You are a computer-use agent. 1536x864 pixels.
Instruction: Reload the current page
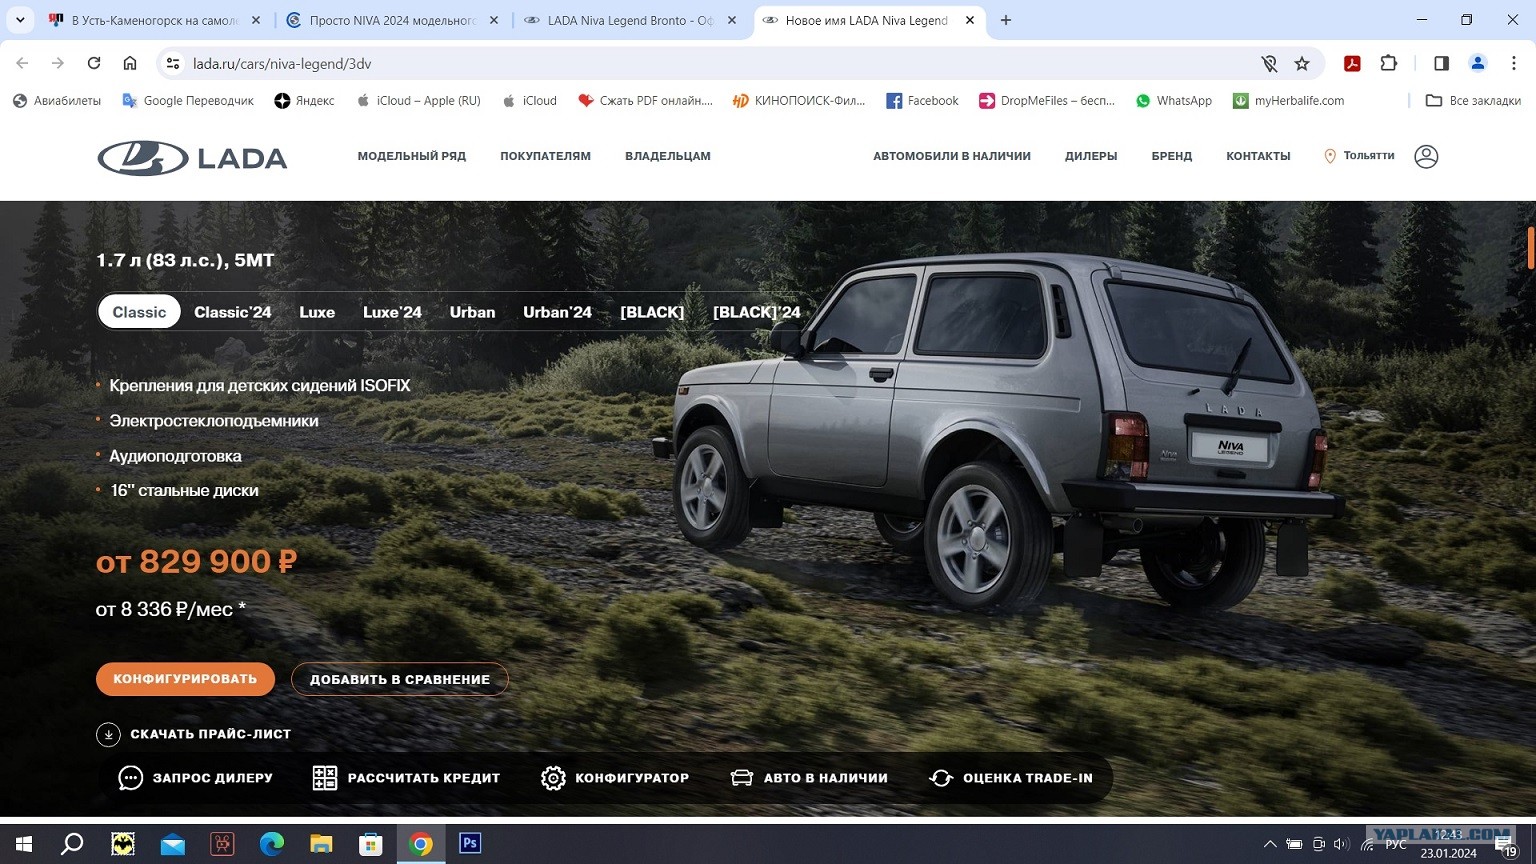point(94,63)
